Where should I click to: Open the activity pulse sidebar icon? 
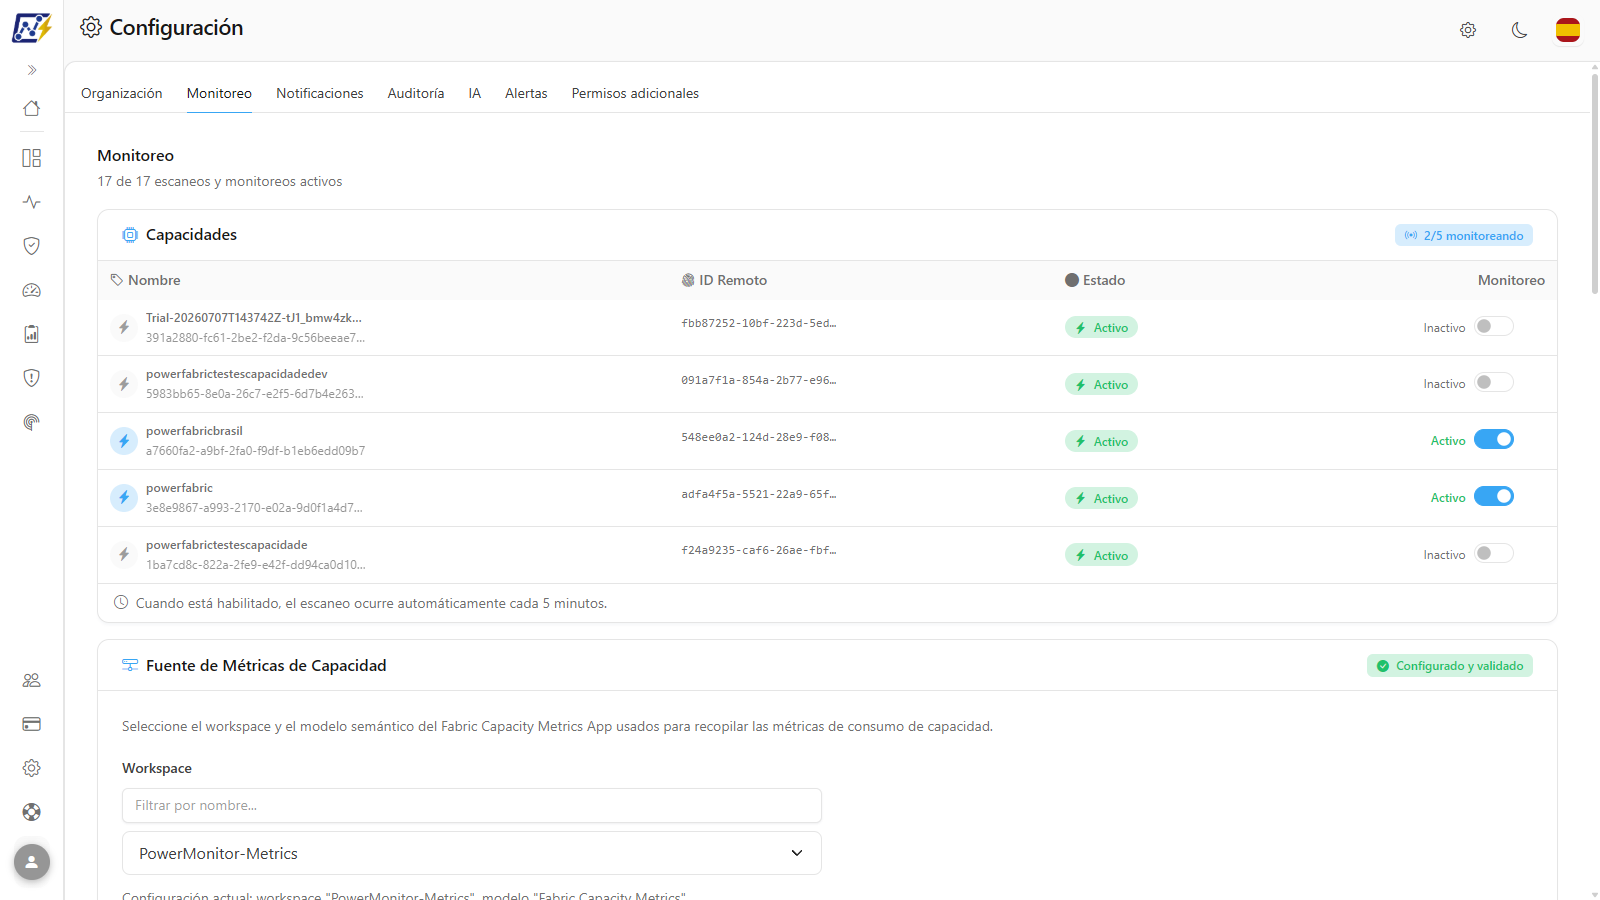32,202
